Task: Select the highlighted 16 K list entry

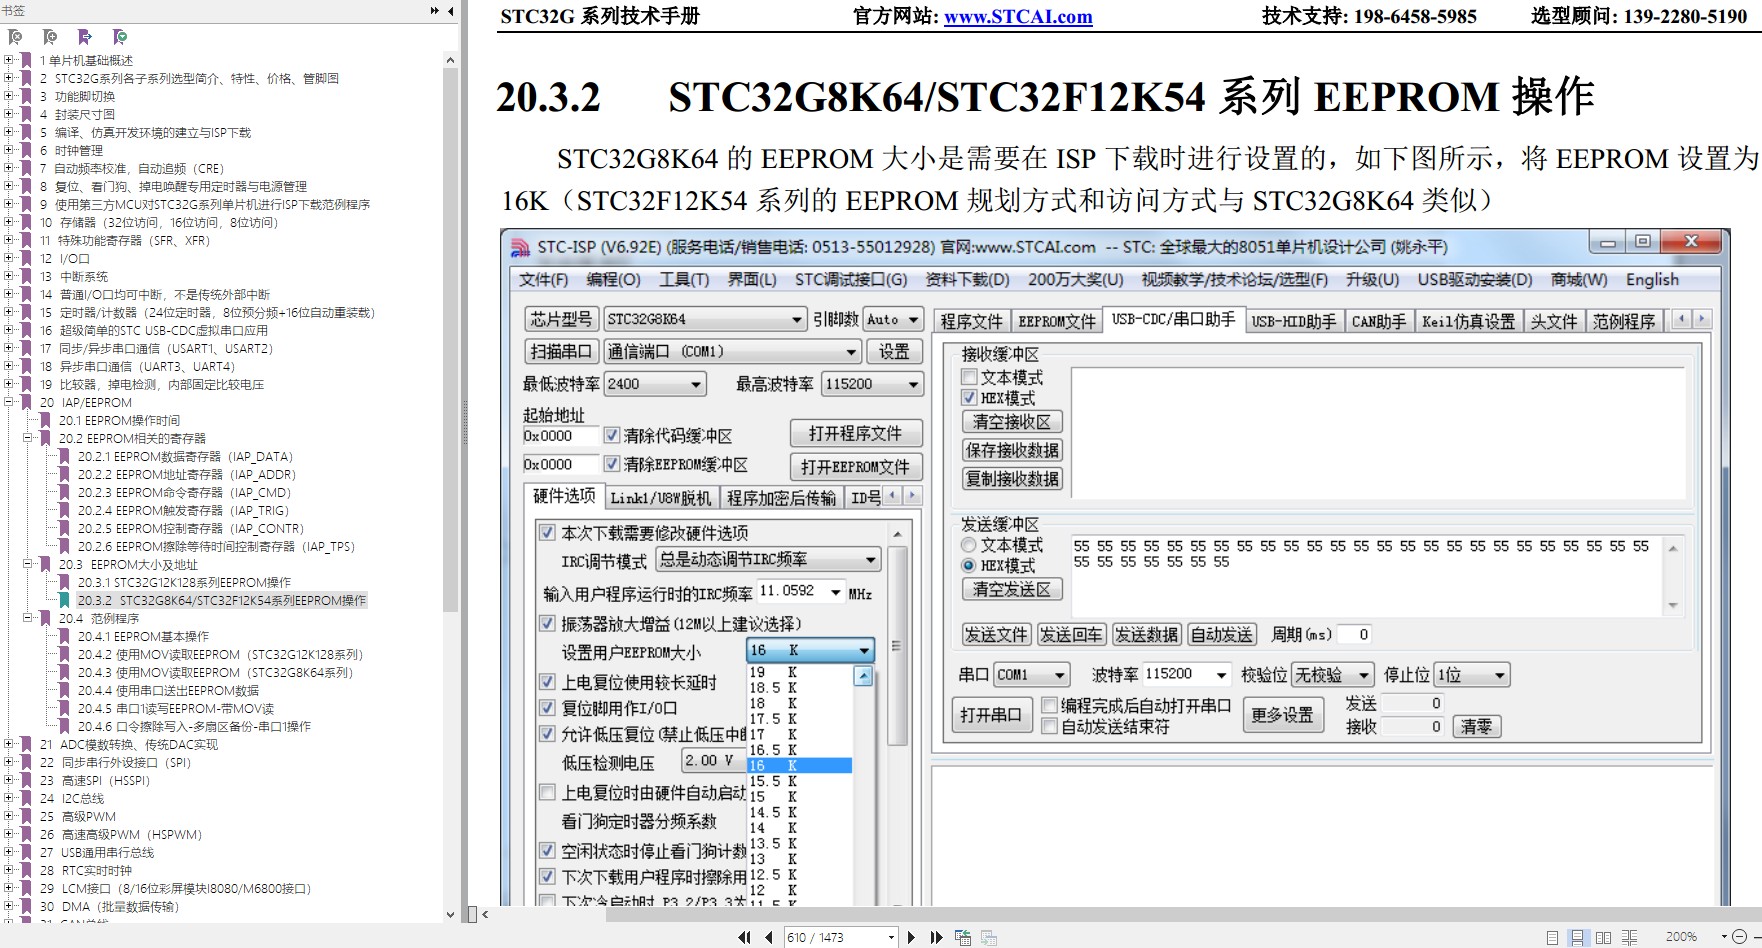Action: click(800, 765)
